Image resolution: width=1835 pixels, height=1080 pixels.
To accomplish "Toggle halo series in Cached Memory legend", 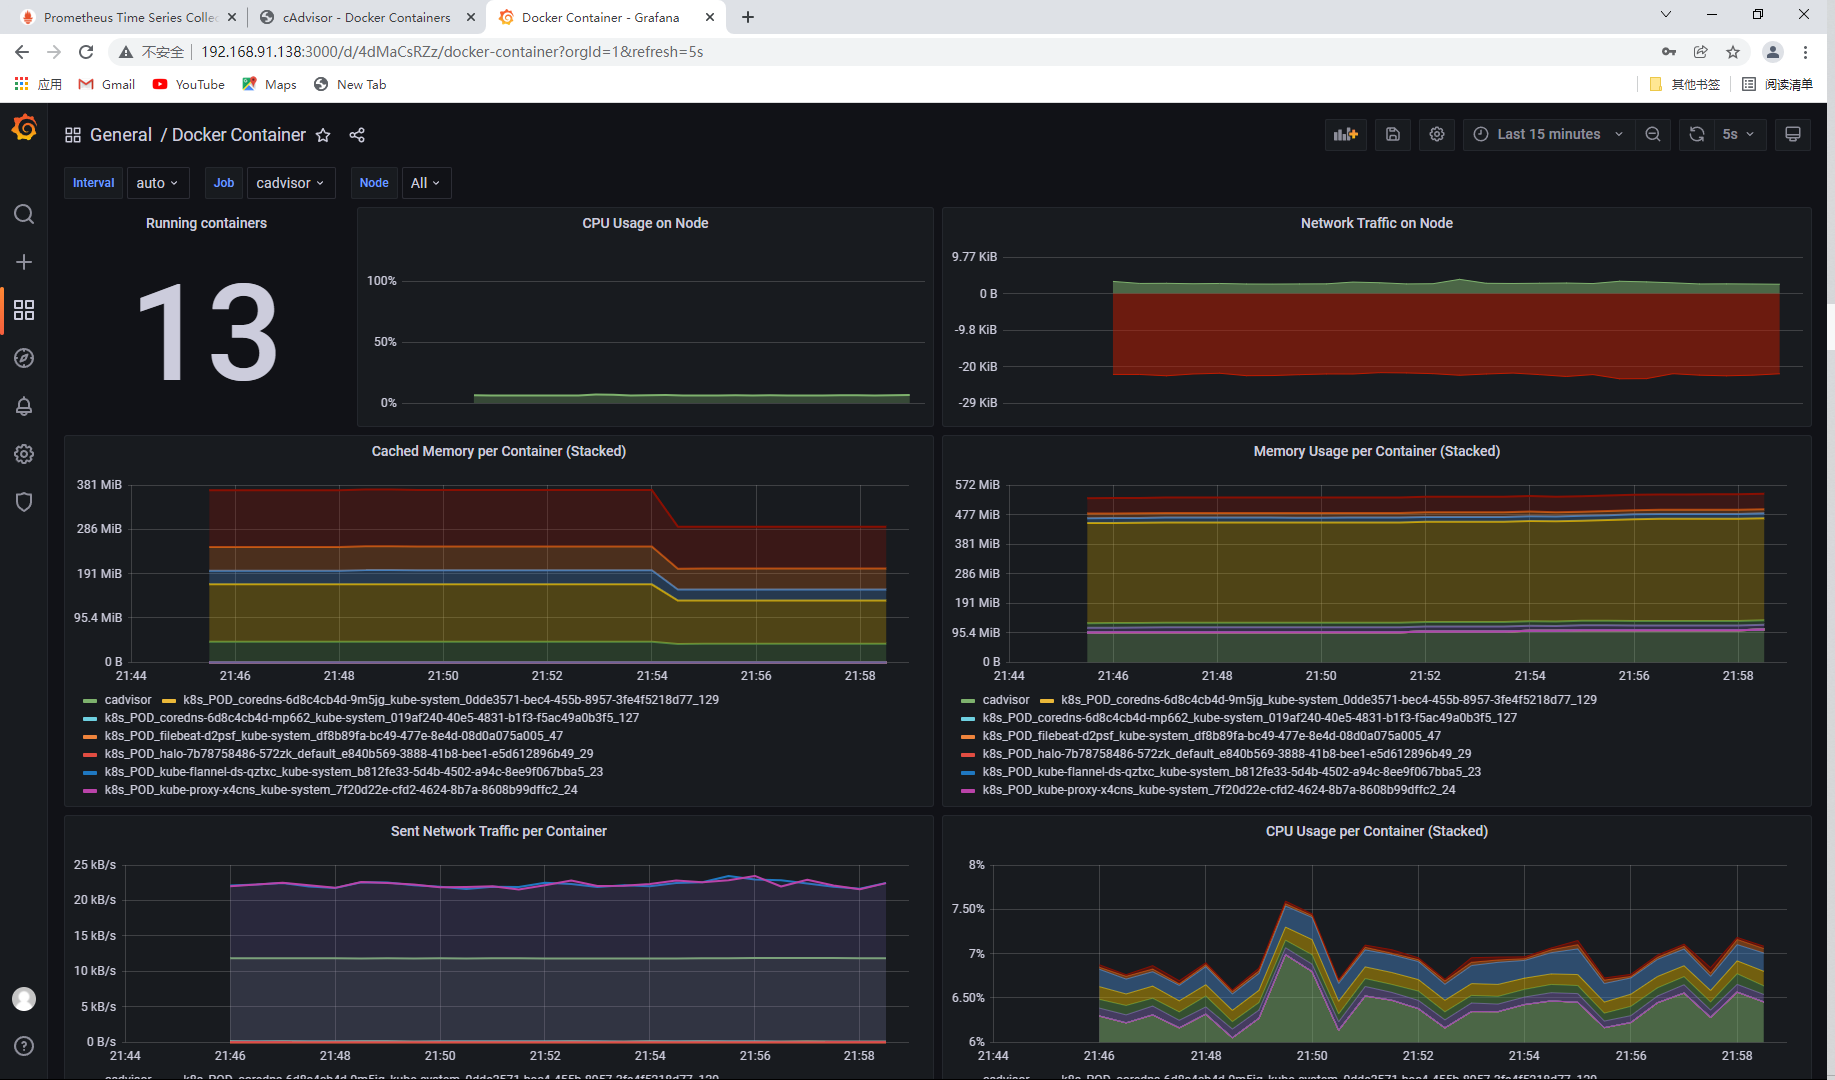I will tap(349, 754).
